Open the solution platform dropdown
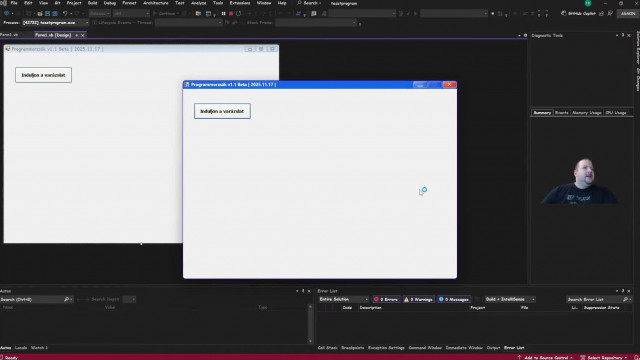Screen dimensions: 640x360 (x=131, y=13)
